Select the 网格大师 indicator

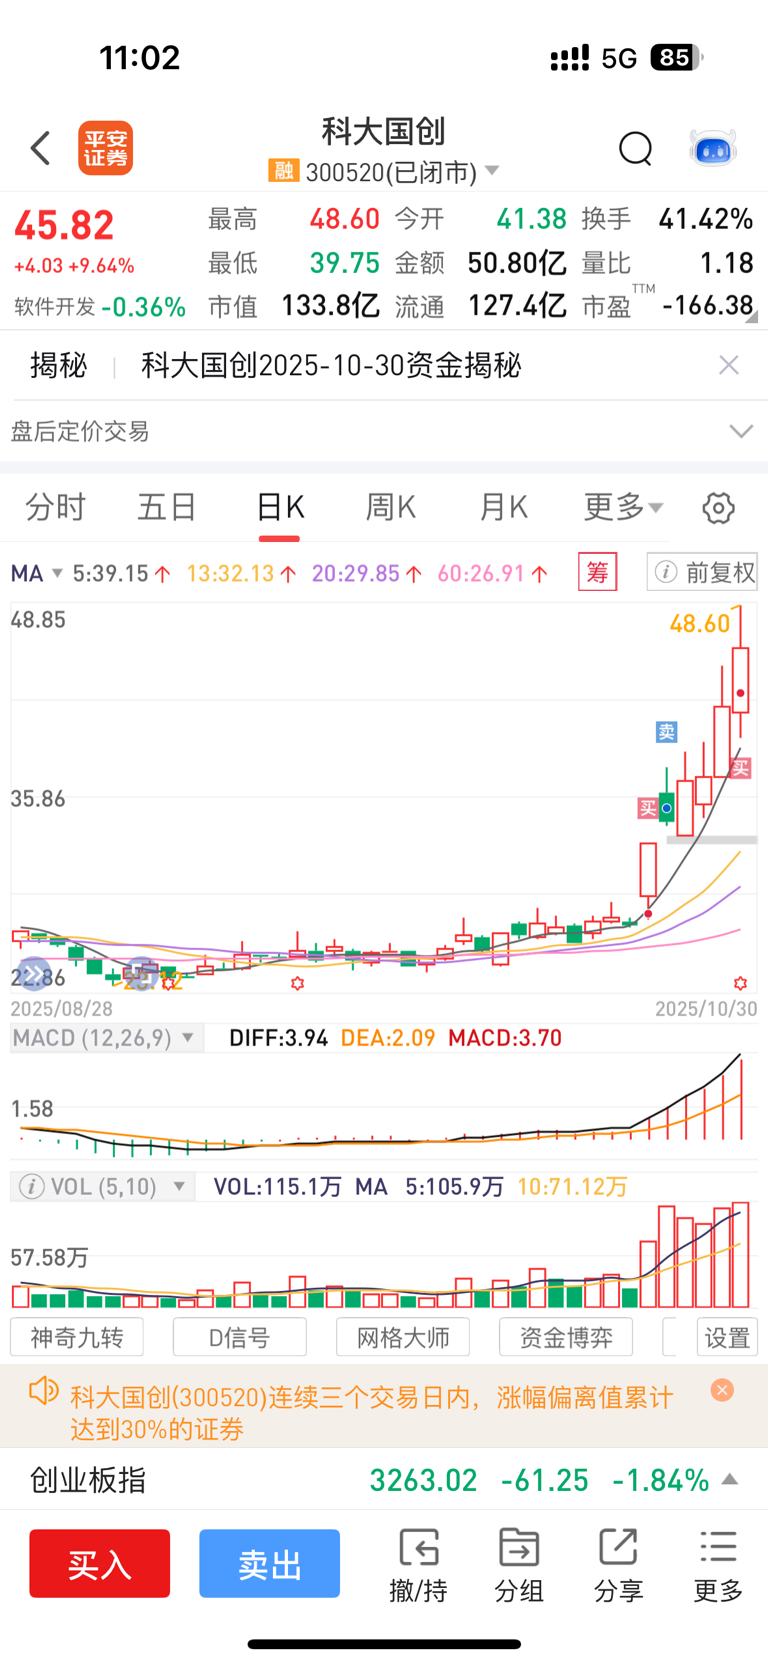pyautogui.click(x=403, y=1337)
